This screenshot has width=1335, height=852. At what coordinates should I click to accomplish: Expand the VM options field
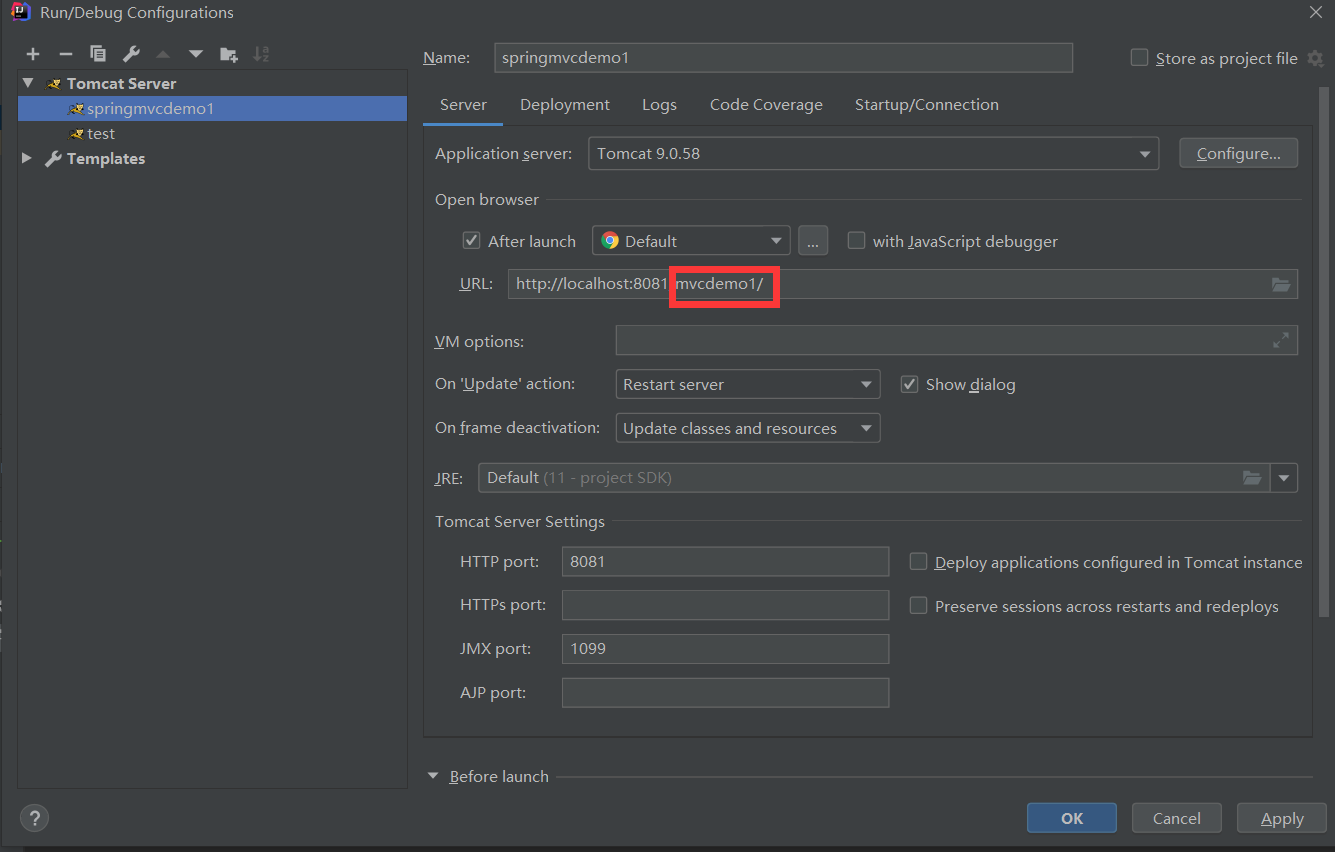coord(1281,341)
